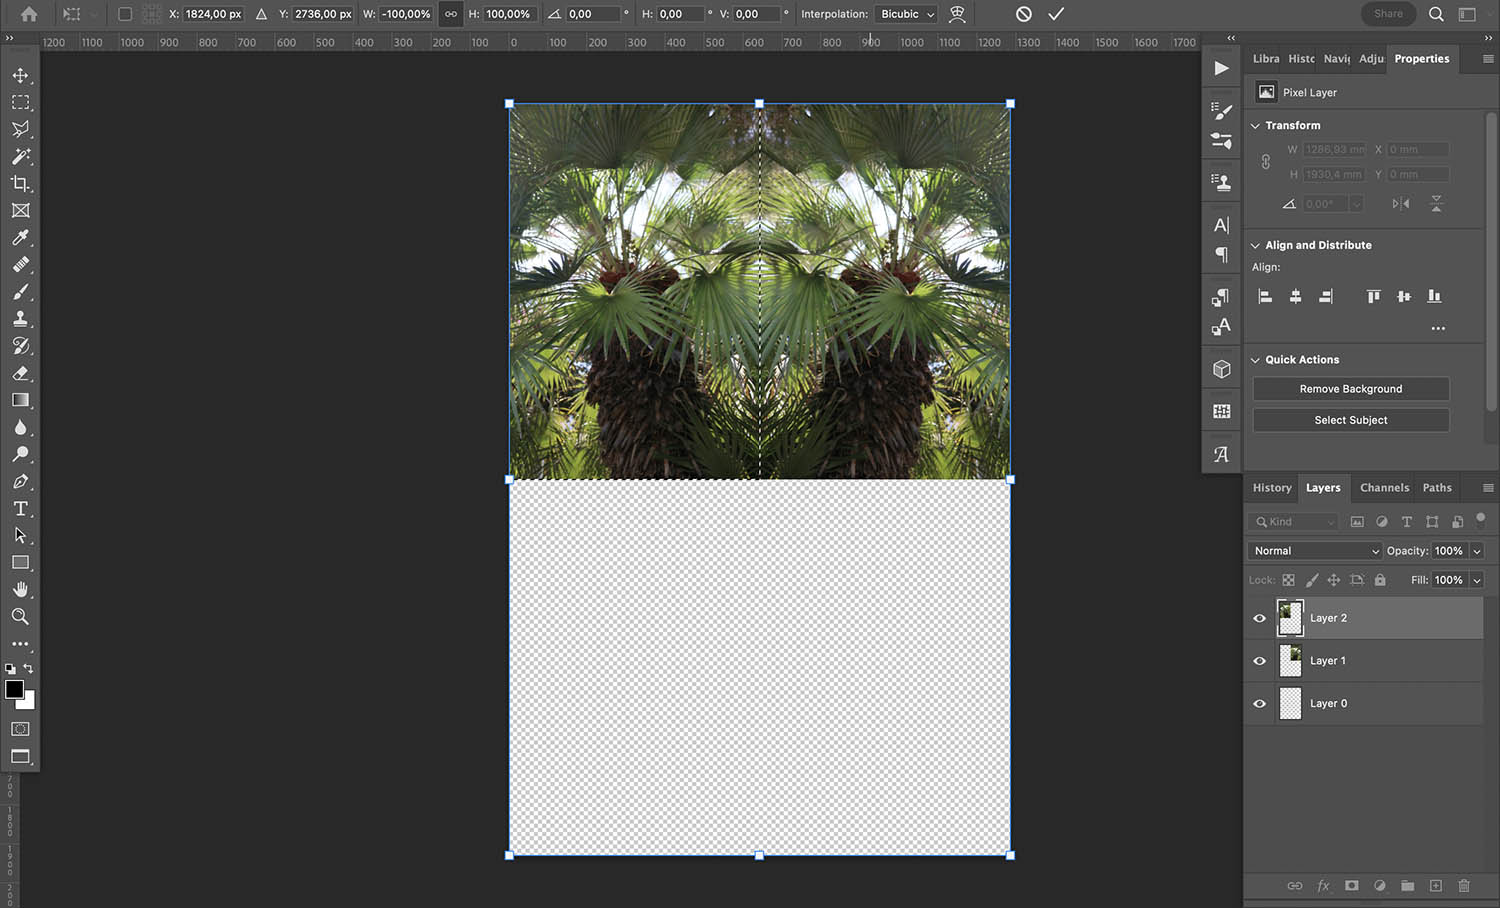Select the Clone Stamp tool
The image size is (1500, 908).
point(21,319)
